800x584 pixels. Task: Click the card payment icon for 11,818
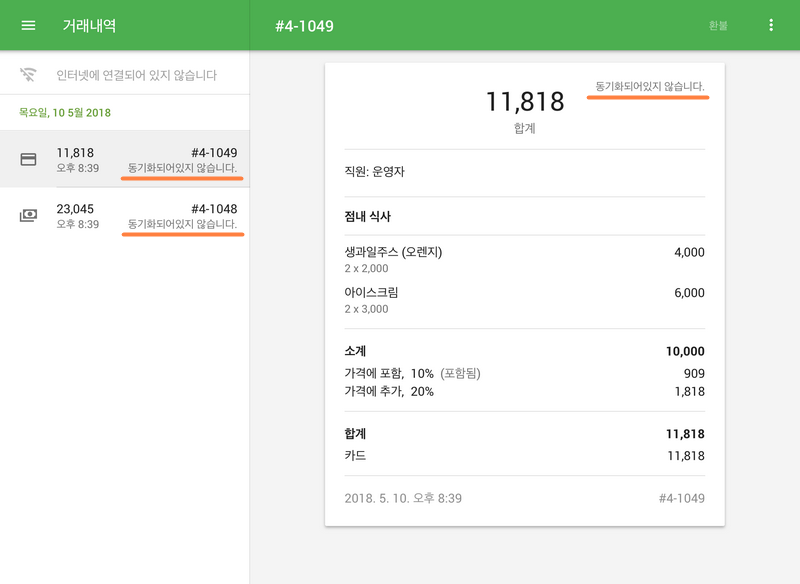(x=28, y=160)
